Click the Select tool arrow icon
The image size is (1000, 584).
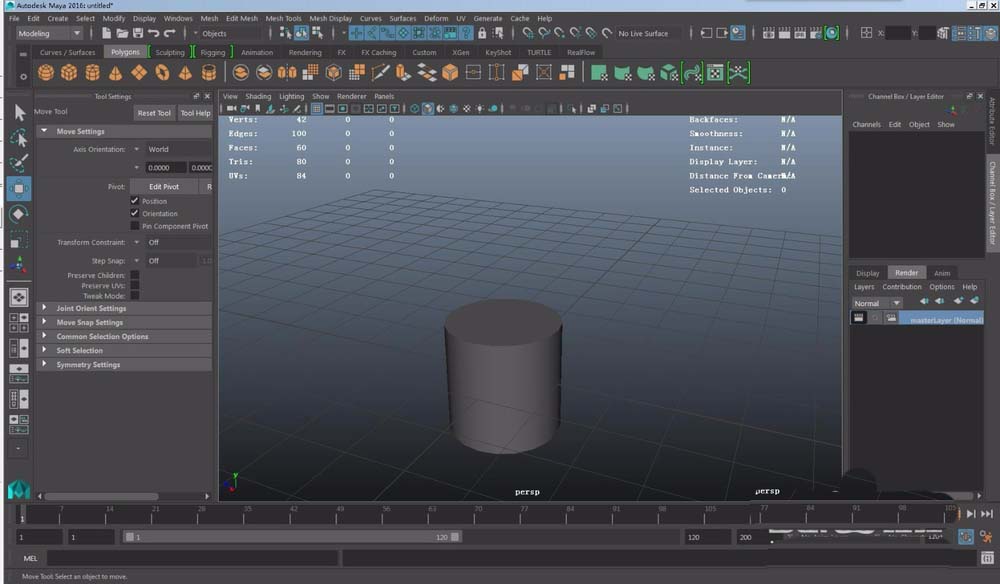pos(19,112)
